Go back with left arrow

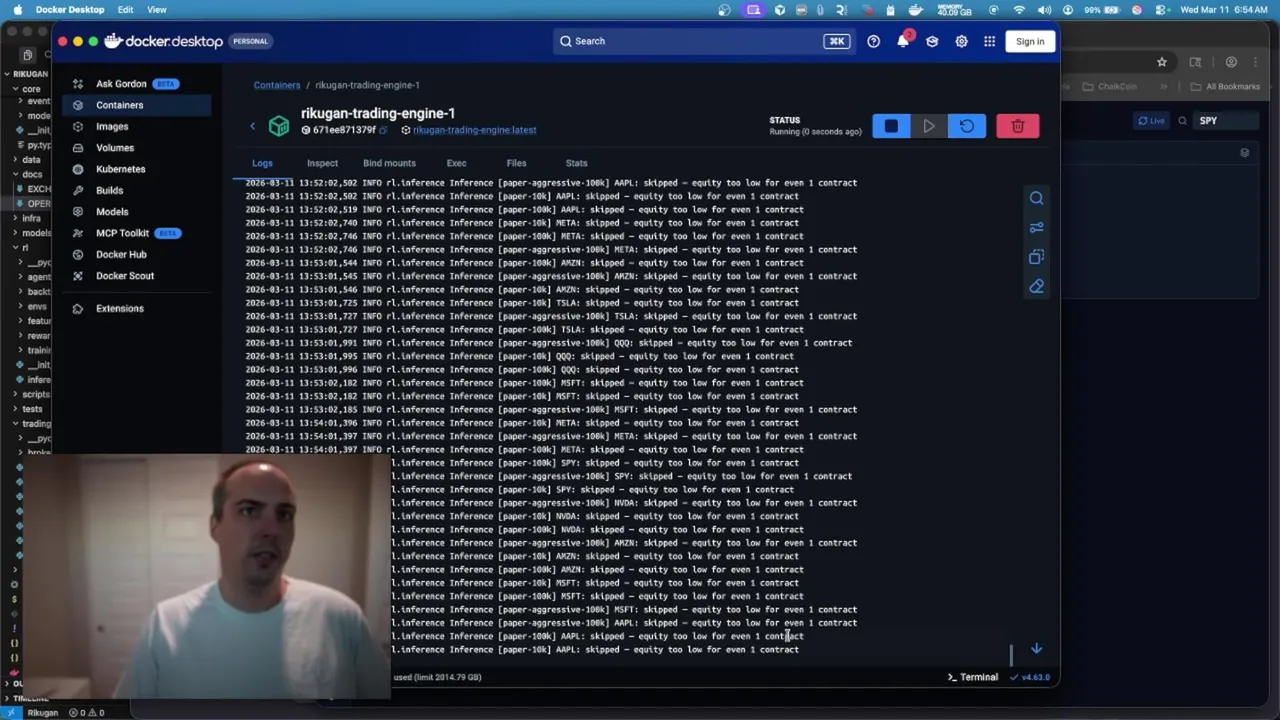253,126
